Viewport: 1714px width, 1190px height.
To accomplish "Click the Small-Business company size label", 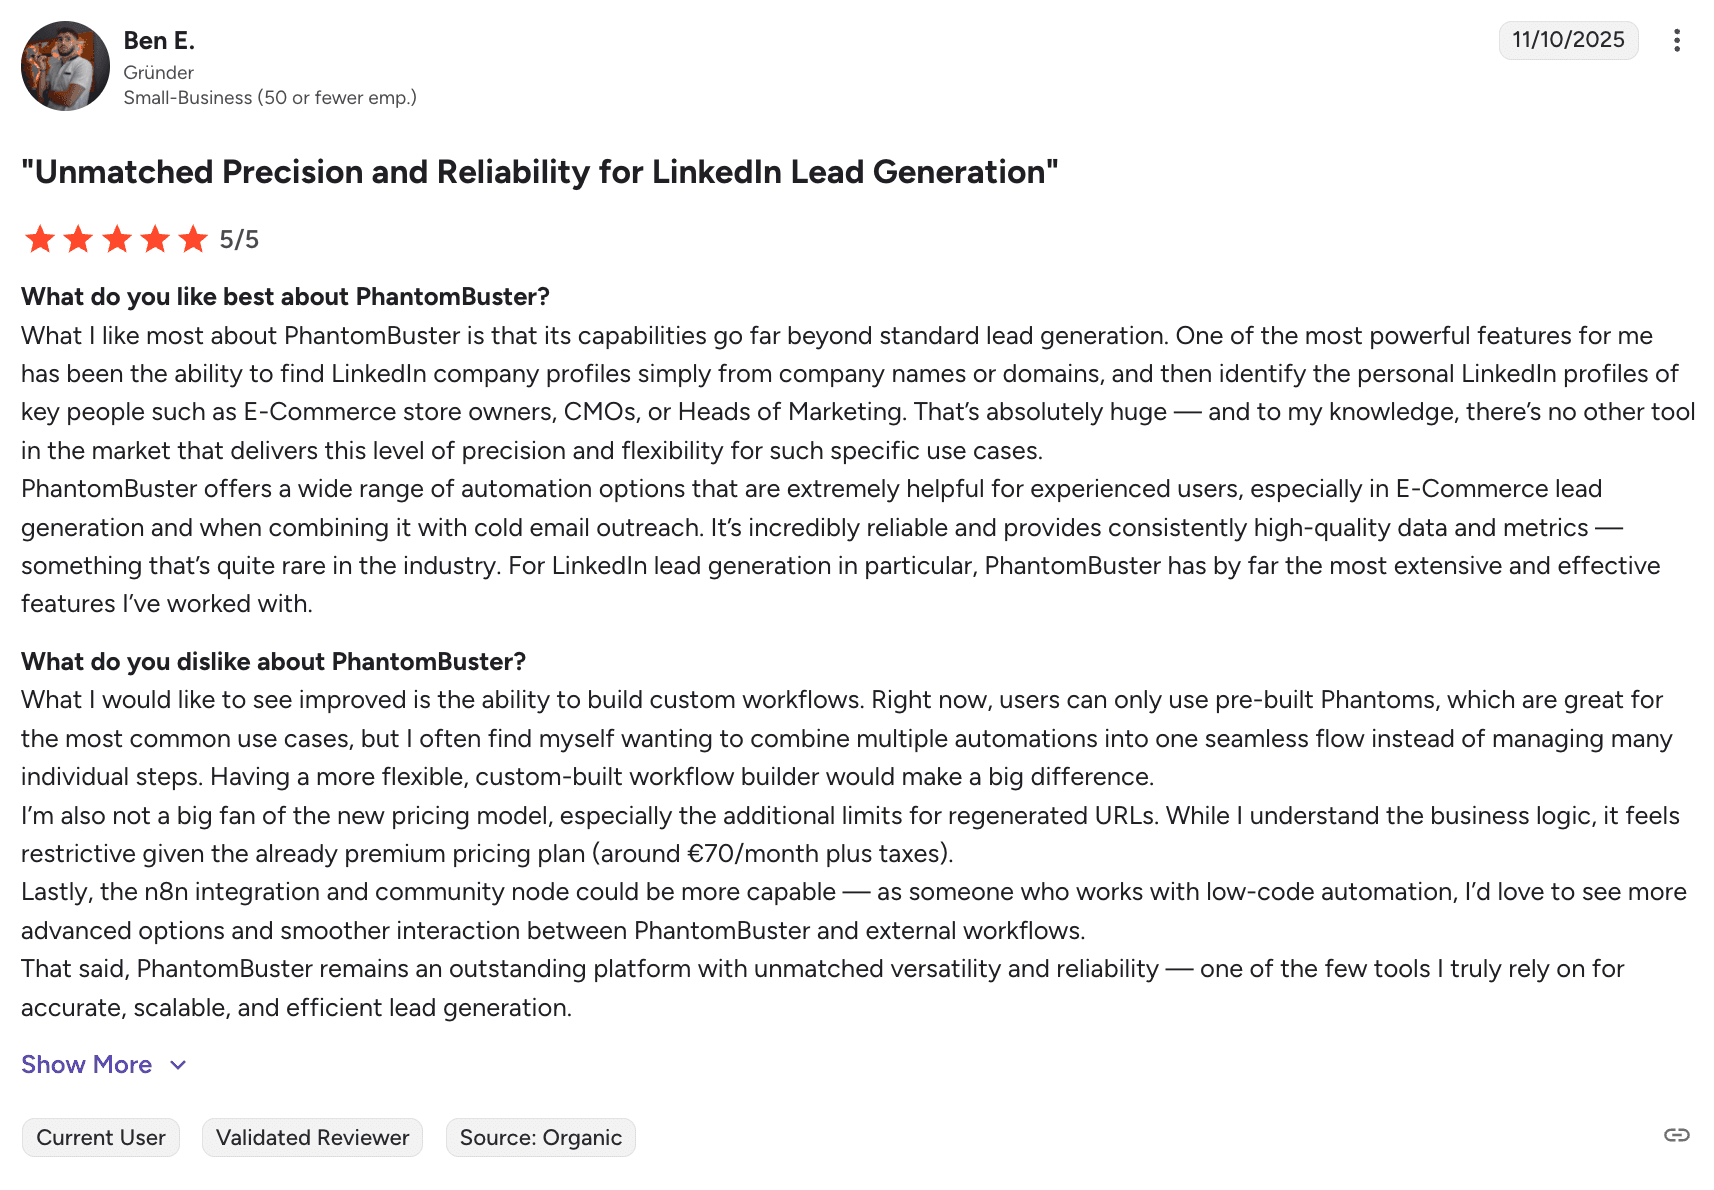I will click(269, 98).
